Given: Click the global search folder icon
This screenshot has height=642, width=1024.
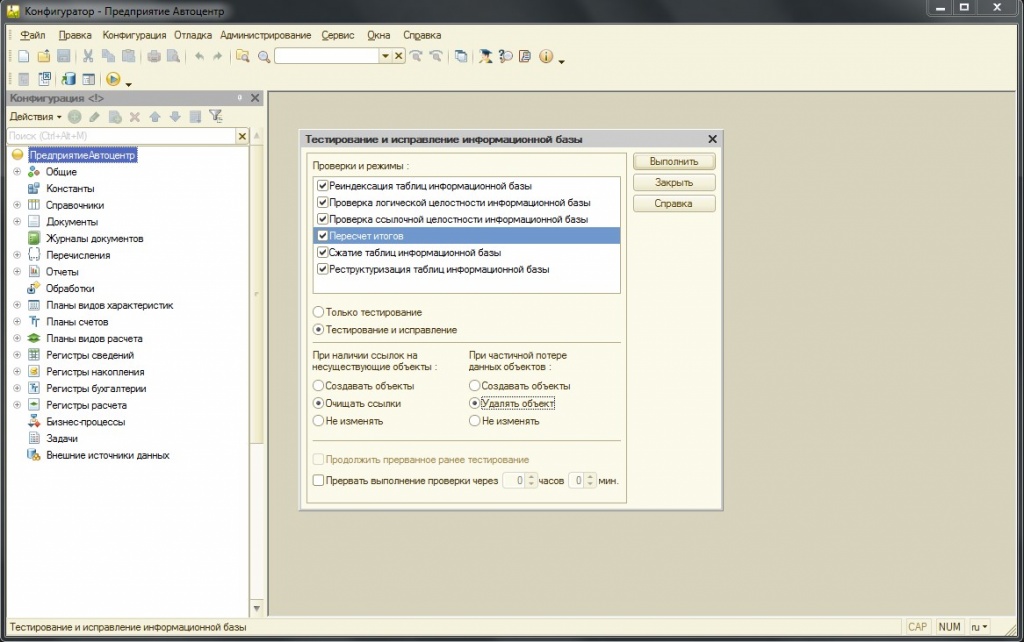Looking at the screenshot, I should [243, 57].
